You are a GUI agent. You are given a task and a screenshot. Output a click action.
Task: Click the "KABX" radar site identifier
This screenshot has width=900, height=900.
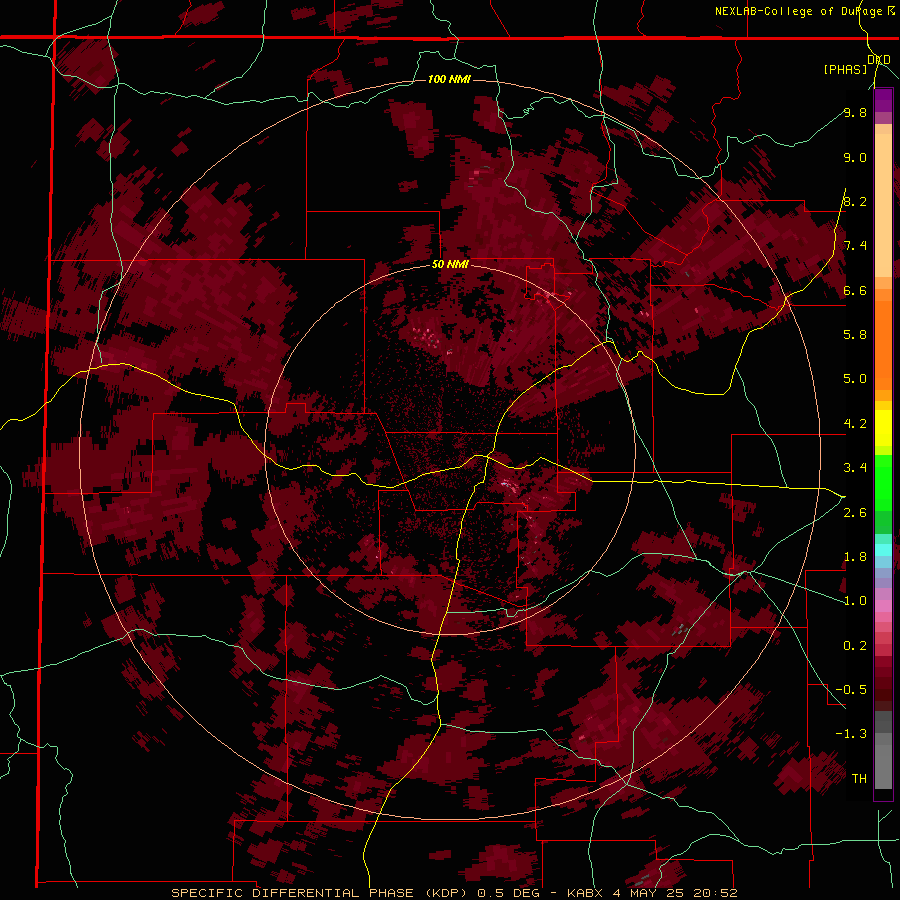coord(584,893)
